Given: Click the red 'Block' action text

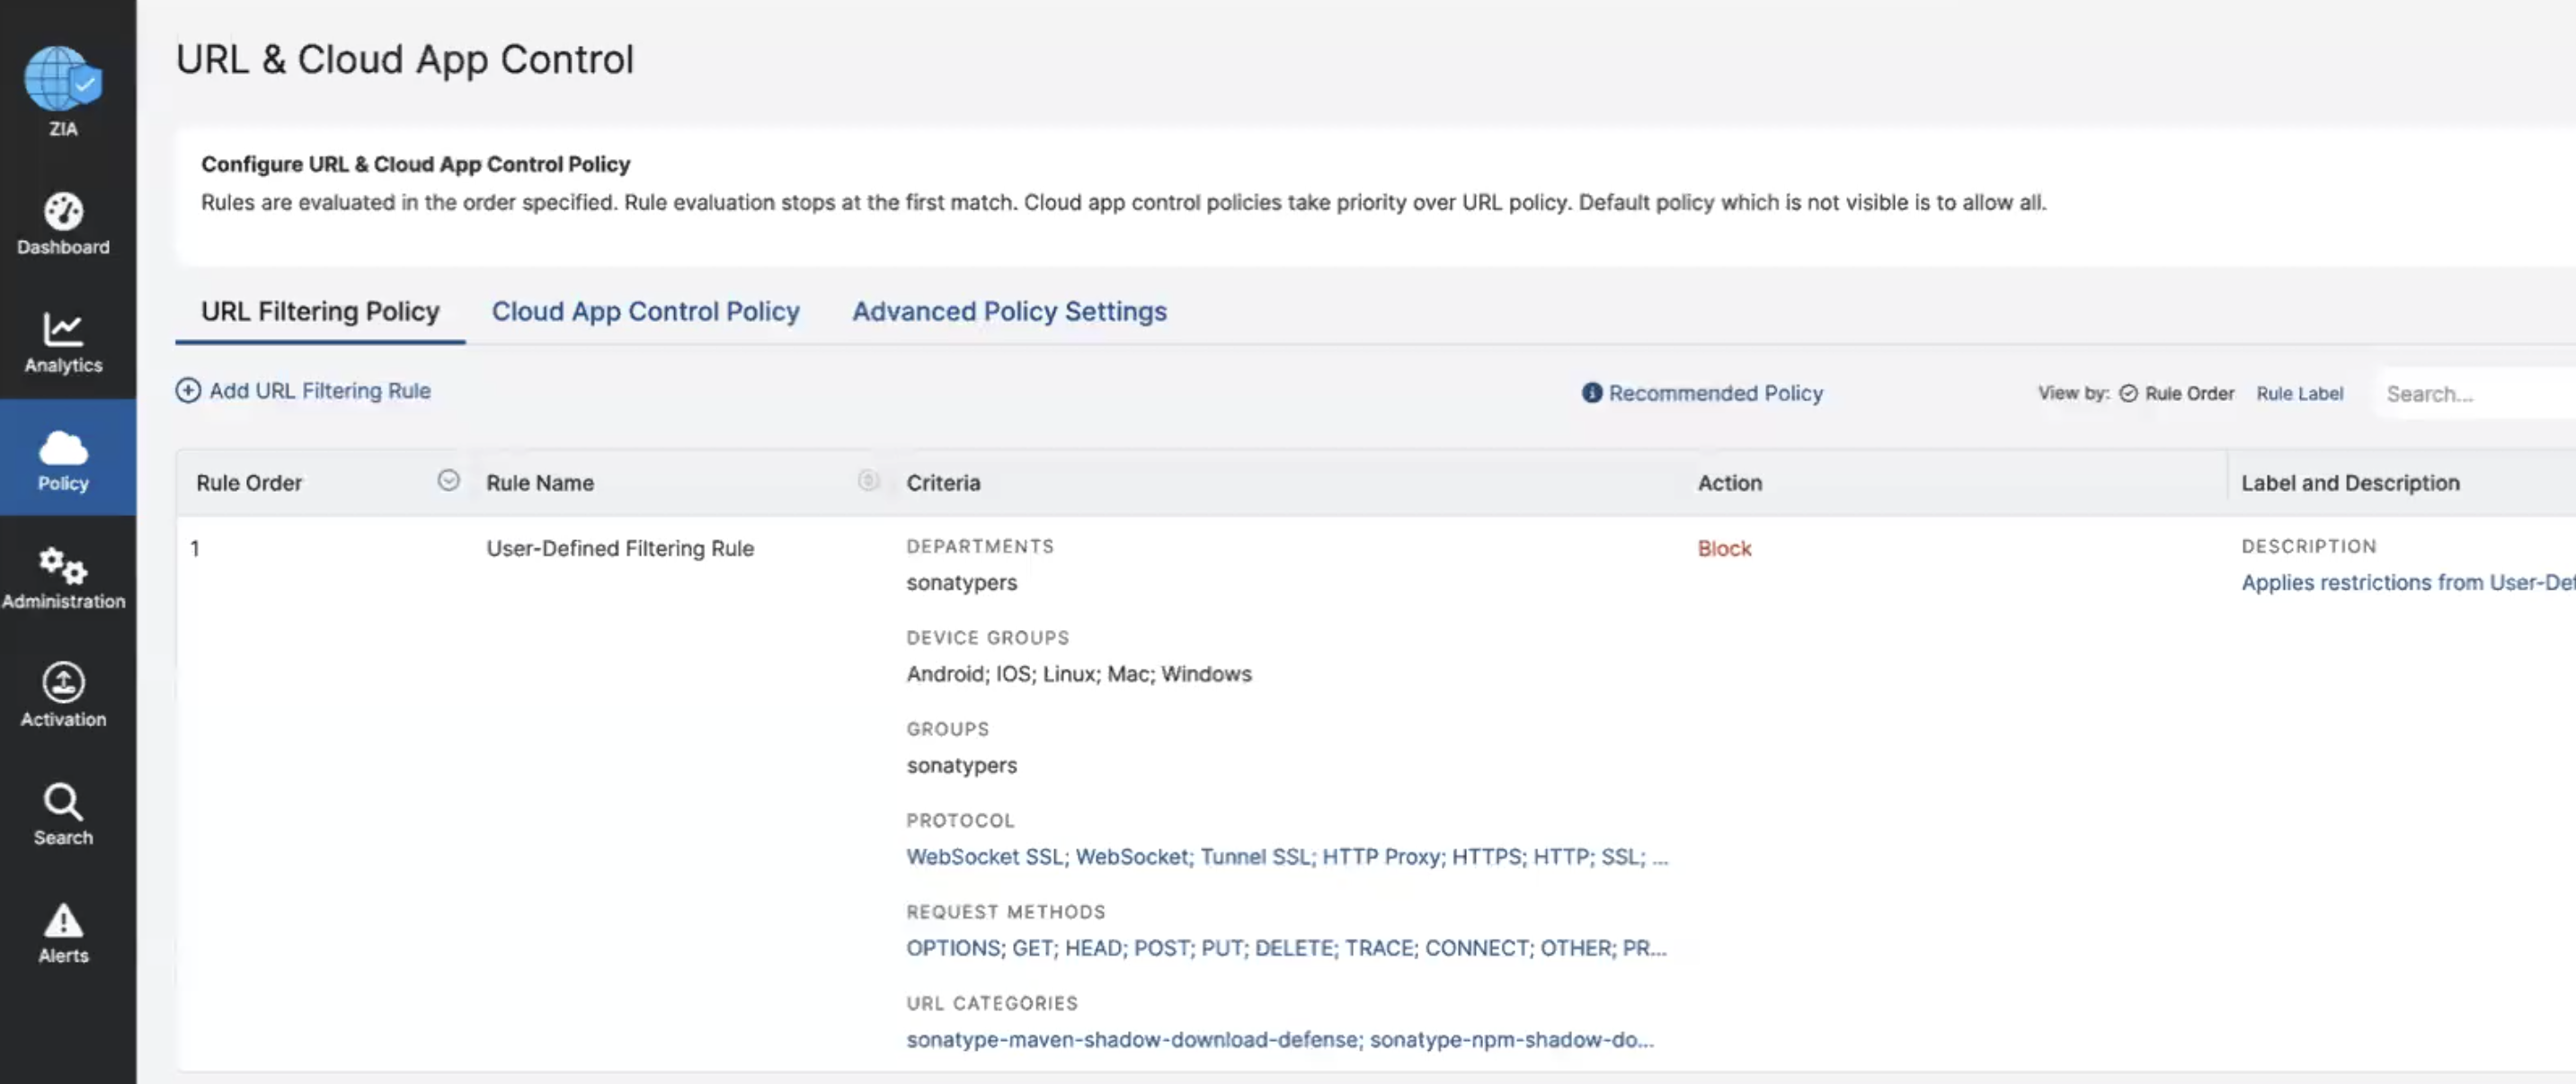Looking at the screenshot, I should tap(1724, 548).
